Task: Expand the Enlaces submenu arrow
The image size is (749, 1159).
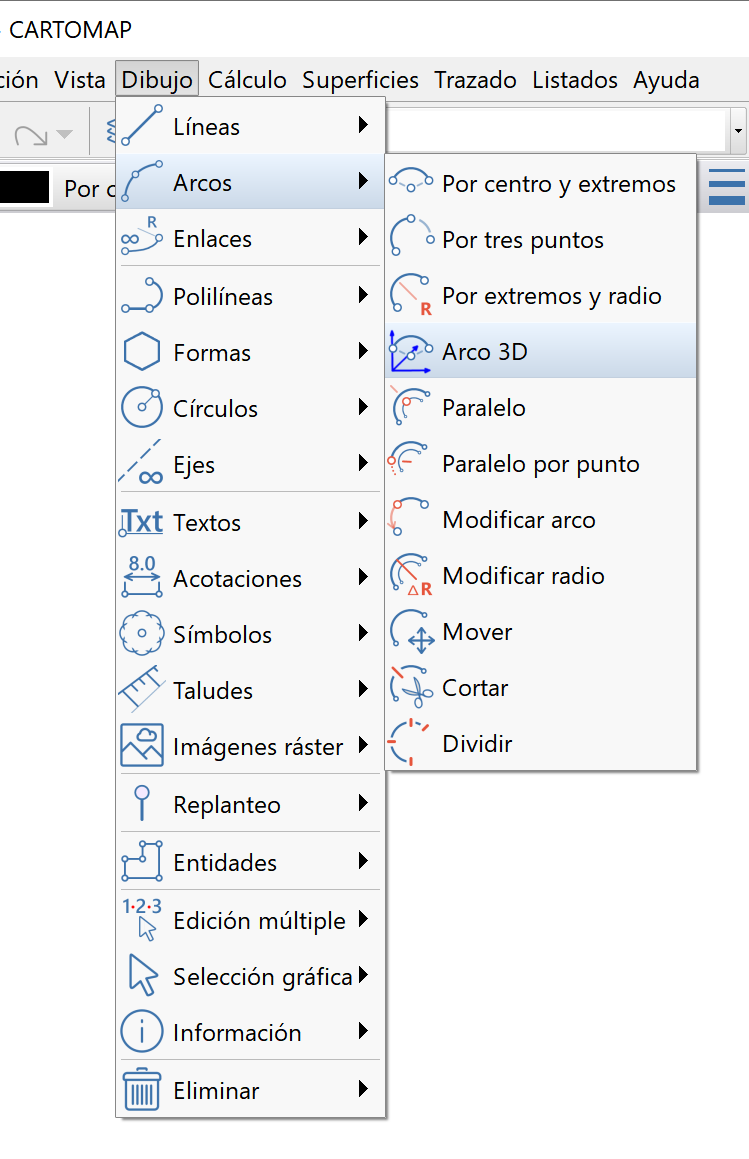Action: pyautogui.click(x=363, y=237)
